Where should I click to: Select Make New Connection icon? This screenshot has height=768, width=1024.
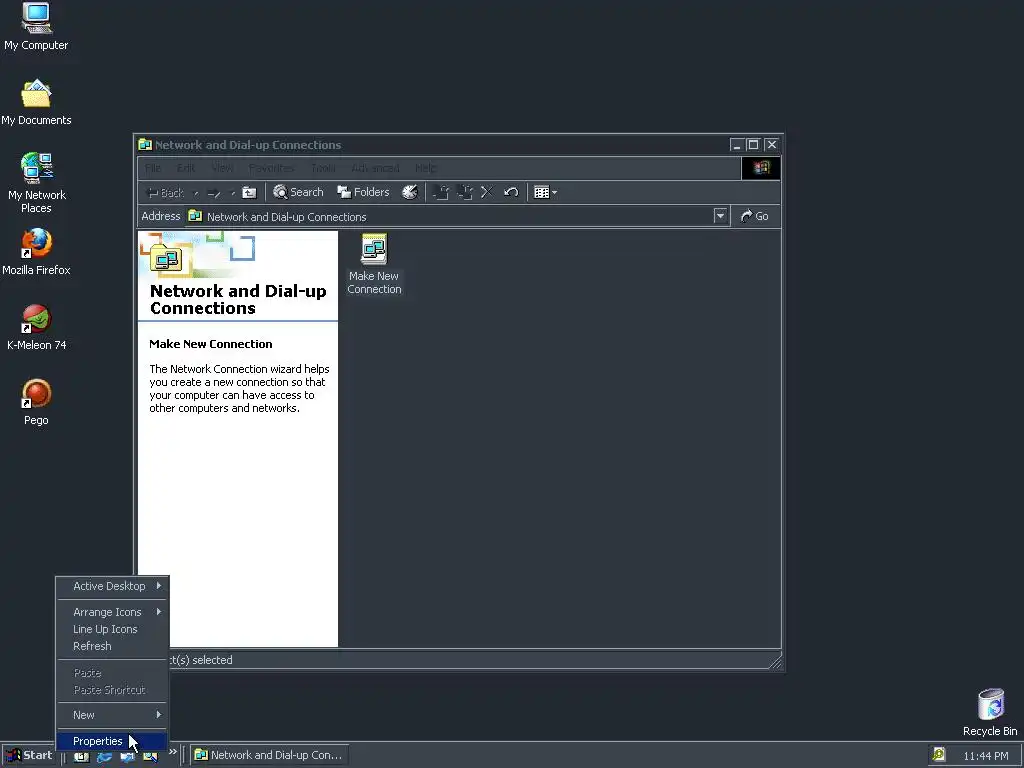(374, 264)
